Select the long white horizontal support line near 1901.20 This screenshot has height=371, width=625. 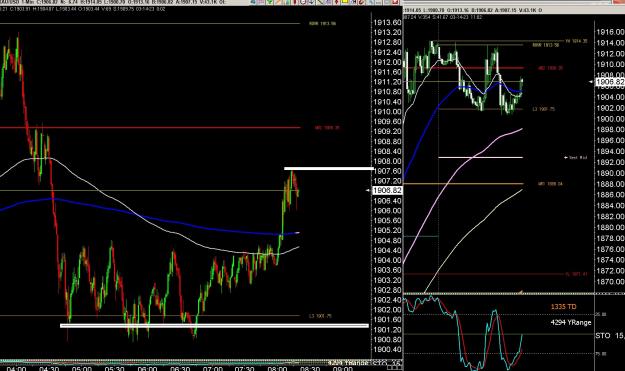(214, 326)
